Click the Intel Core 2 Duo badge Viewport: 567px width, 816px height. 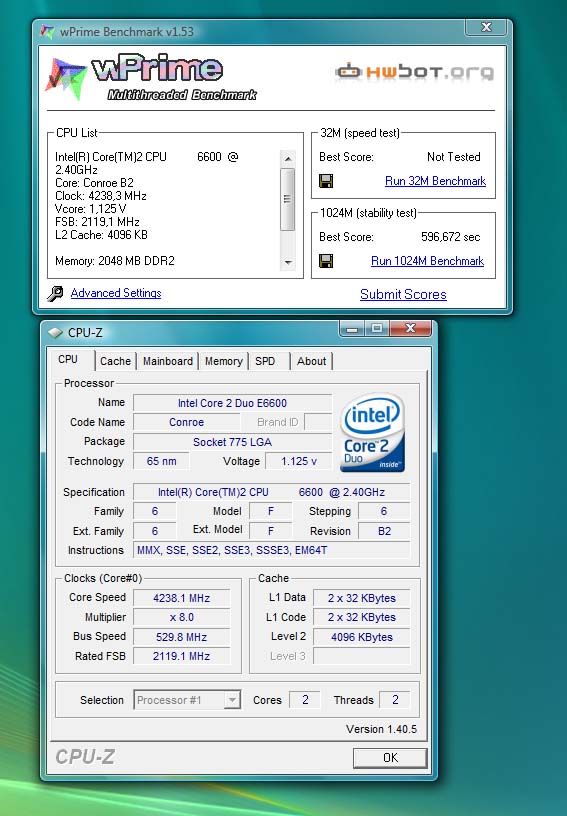(x=372, y=432)
